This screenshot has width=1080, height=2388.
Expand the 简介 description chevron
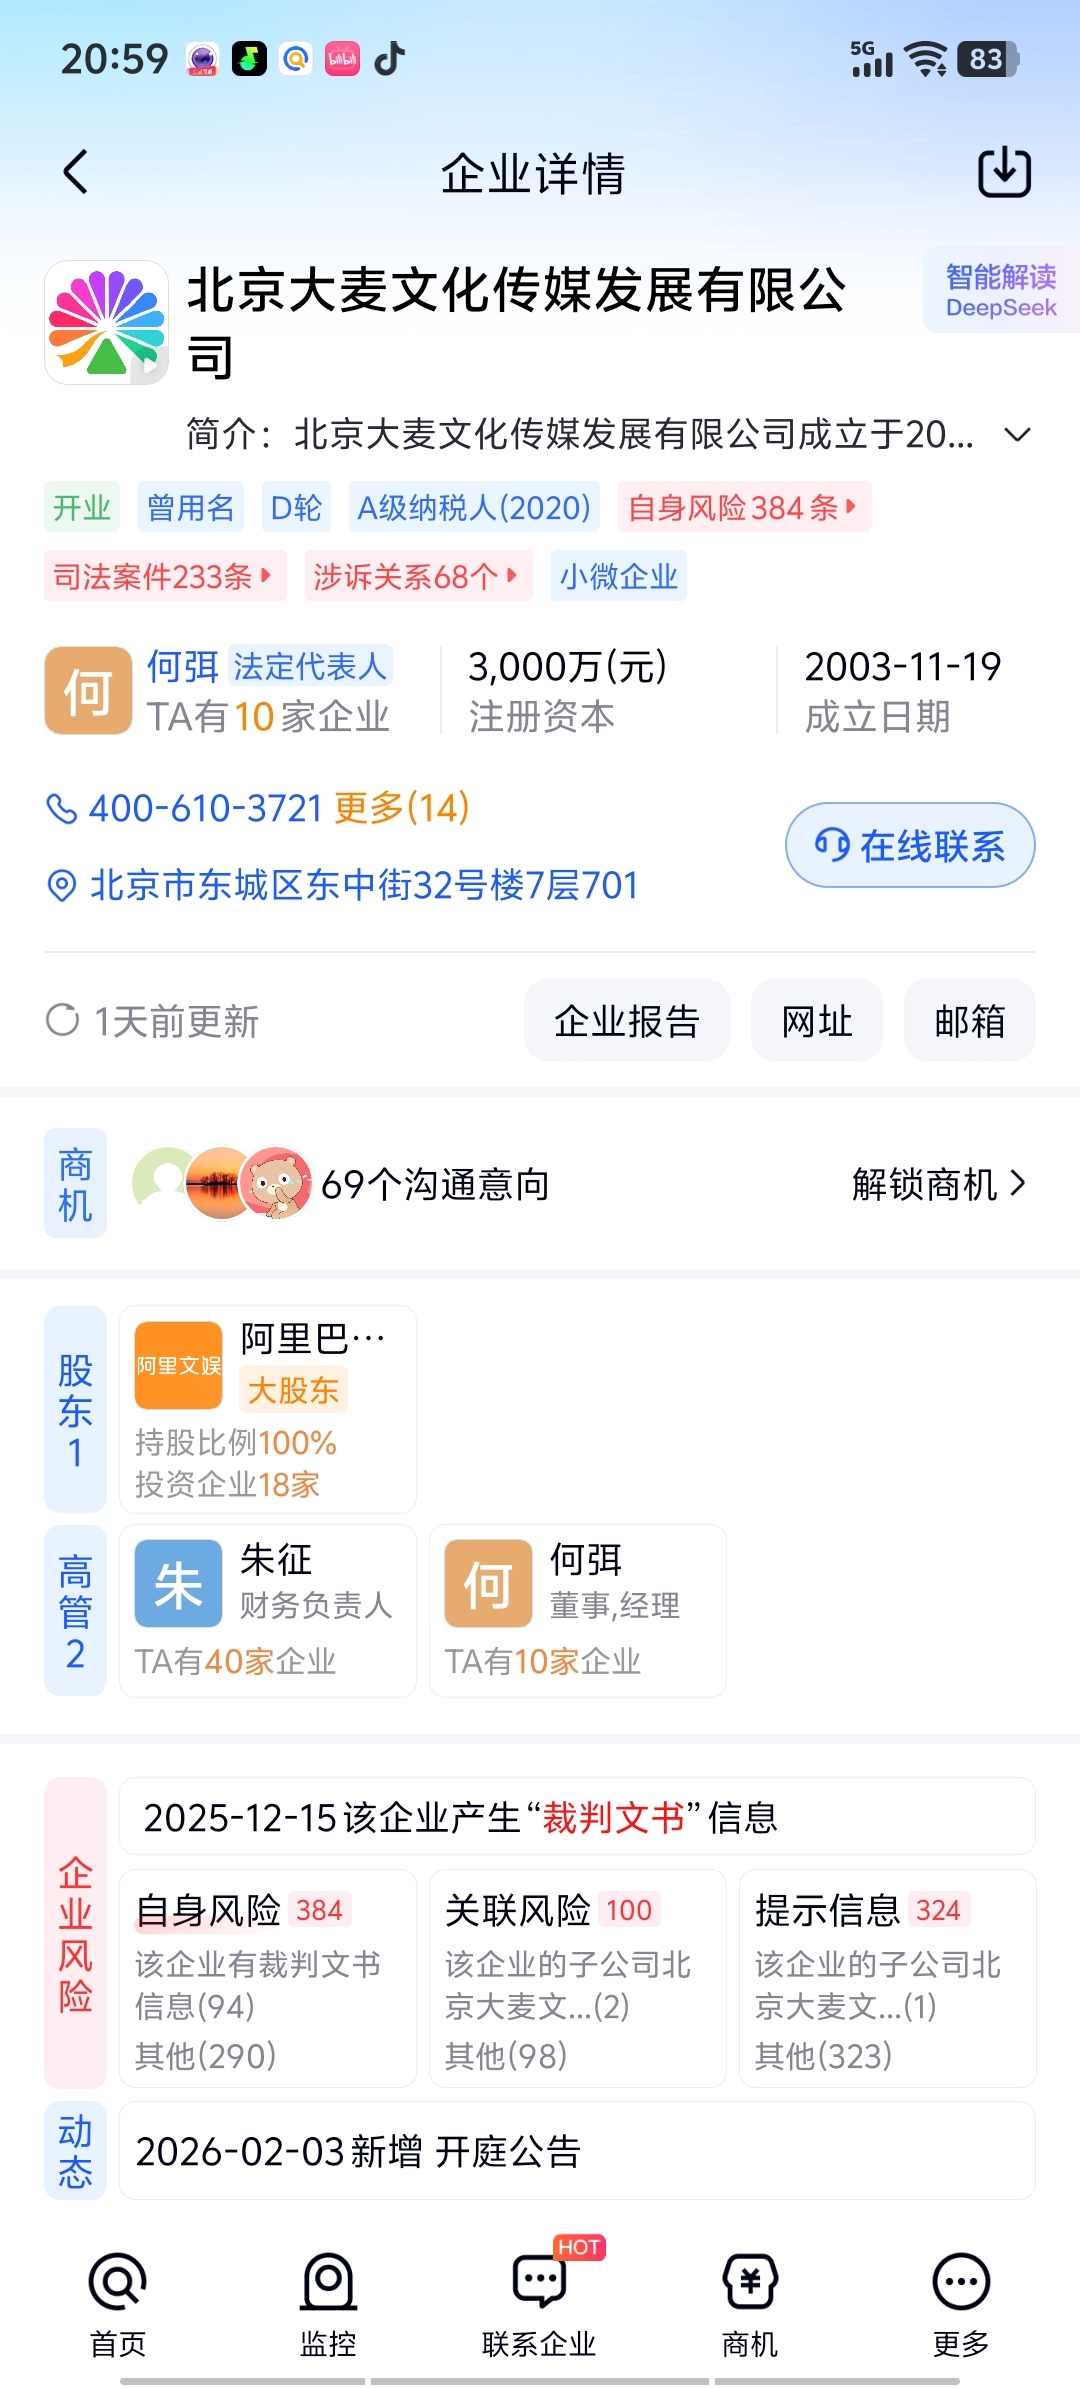pos(1017,434)
